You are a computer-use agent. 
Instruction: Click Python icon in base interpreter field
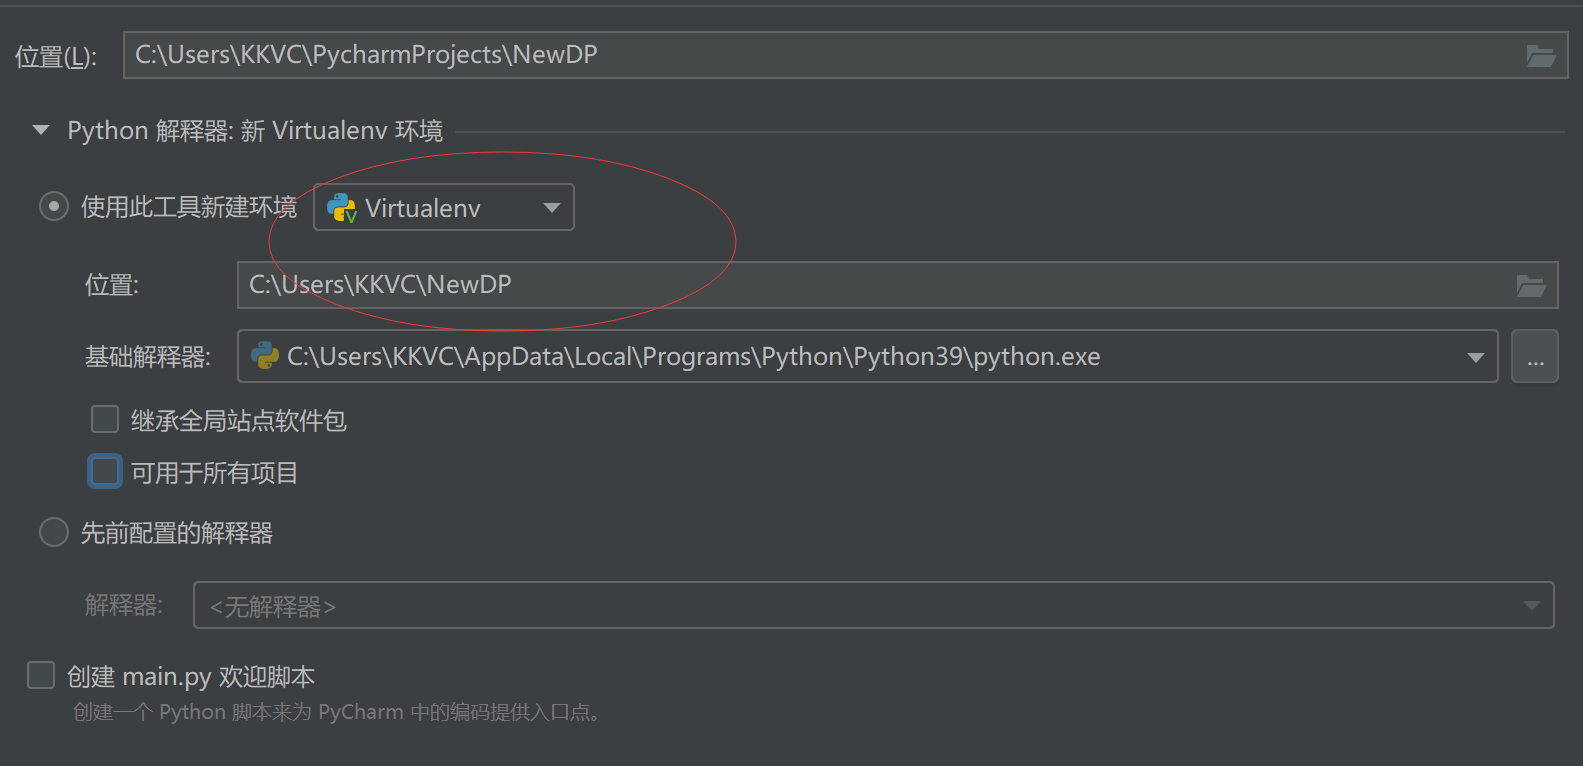click(265, 356)
